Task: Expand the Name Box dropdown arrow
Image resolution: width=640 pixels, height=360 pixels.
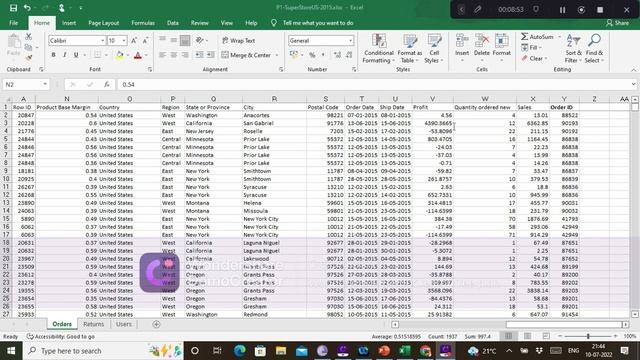Action: pyautogui.click(x=45, y=84)
